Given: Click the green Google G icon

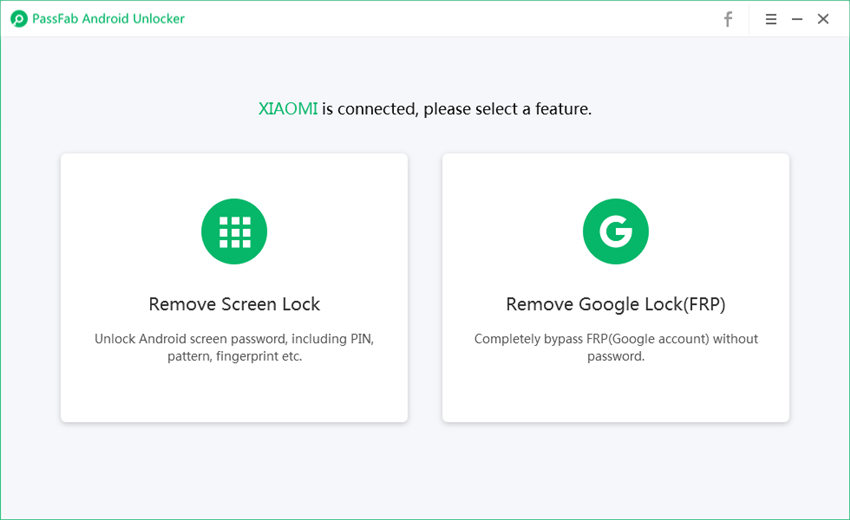Looking at the screenshot, I should [616, 232].
